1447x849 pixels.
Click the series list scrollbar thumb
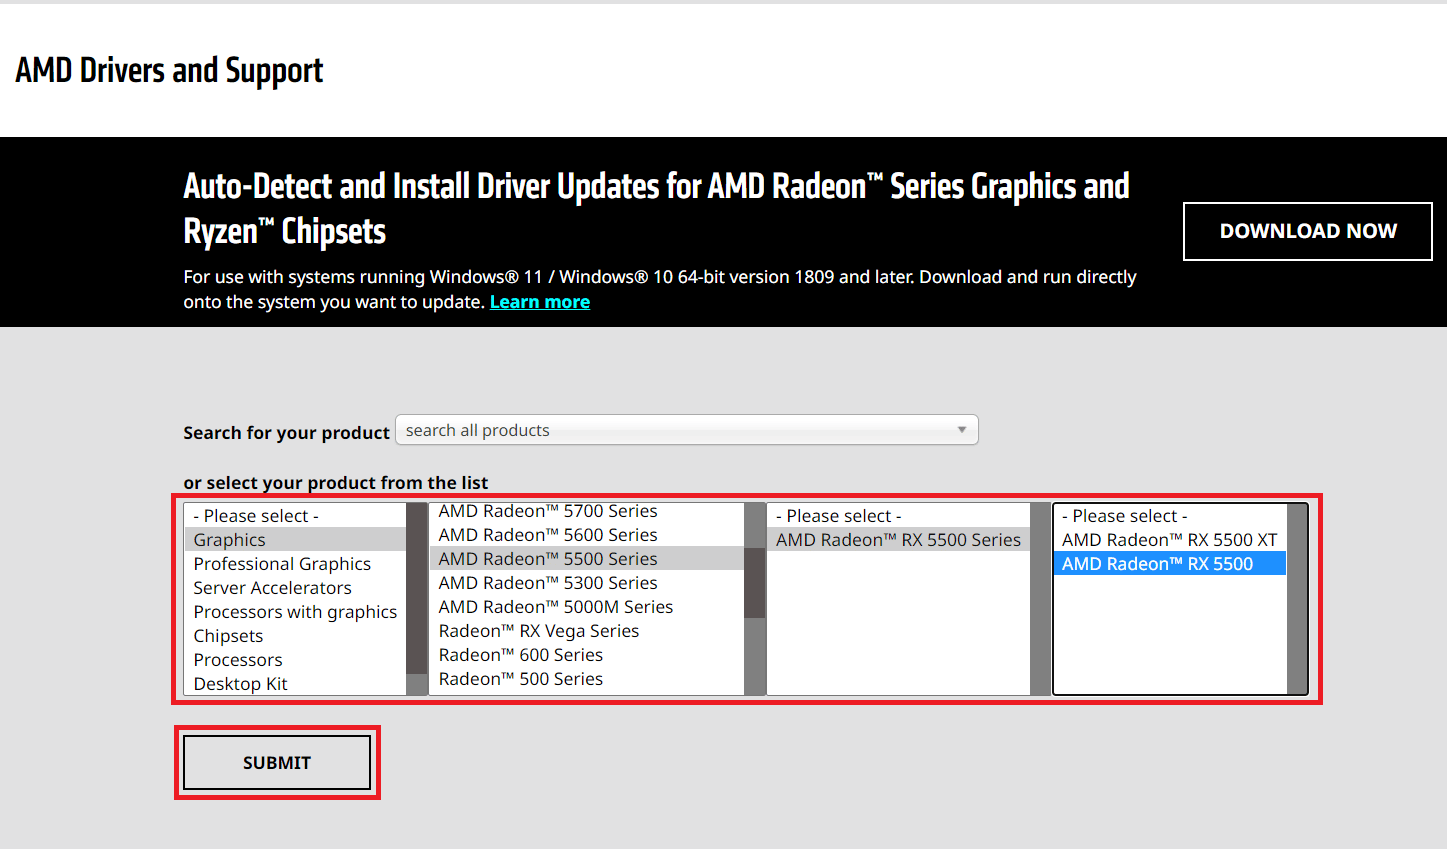tap(755, 583)
